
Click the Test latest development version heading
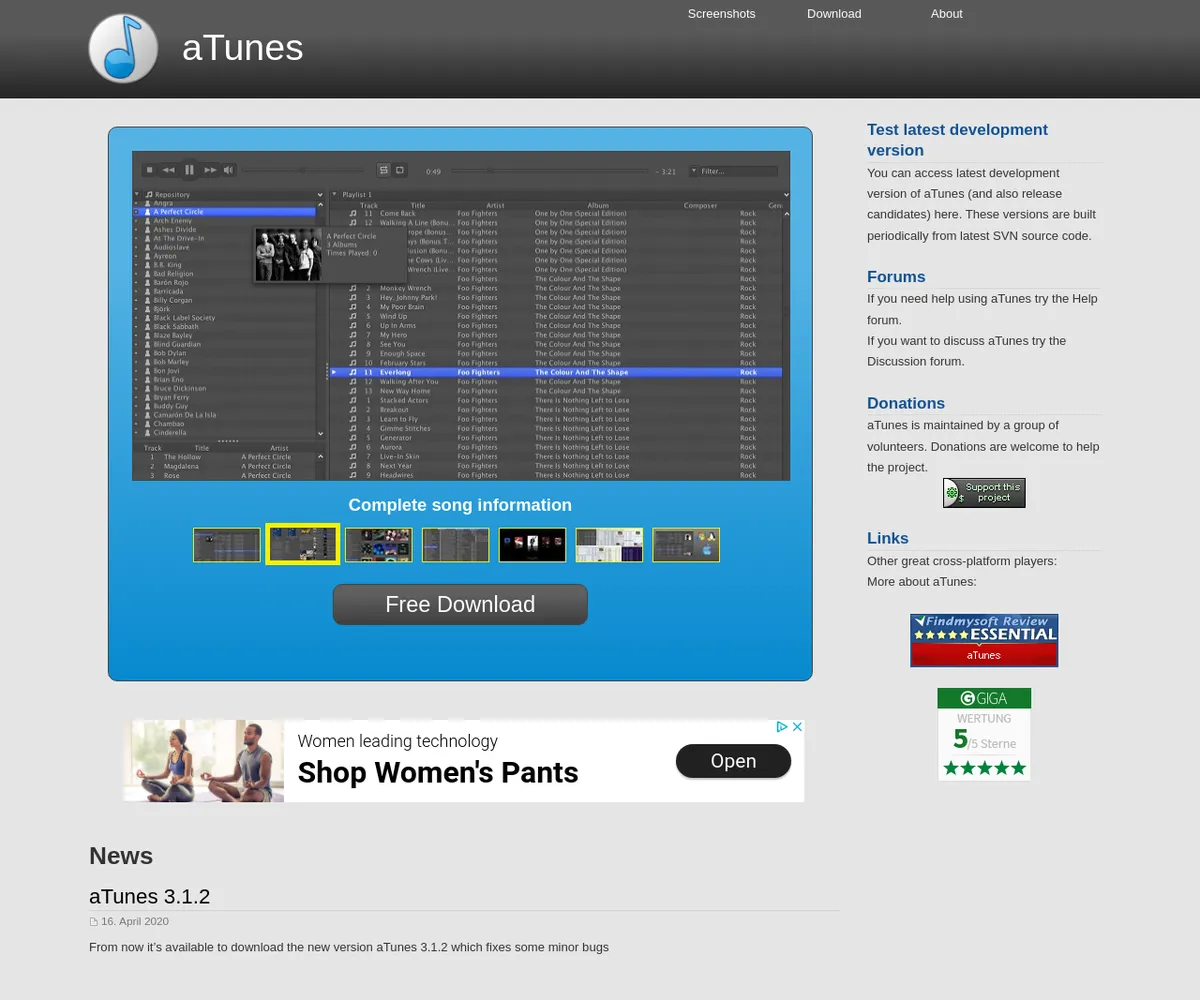coord(957,140)
